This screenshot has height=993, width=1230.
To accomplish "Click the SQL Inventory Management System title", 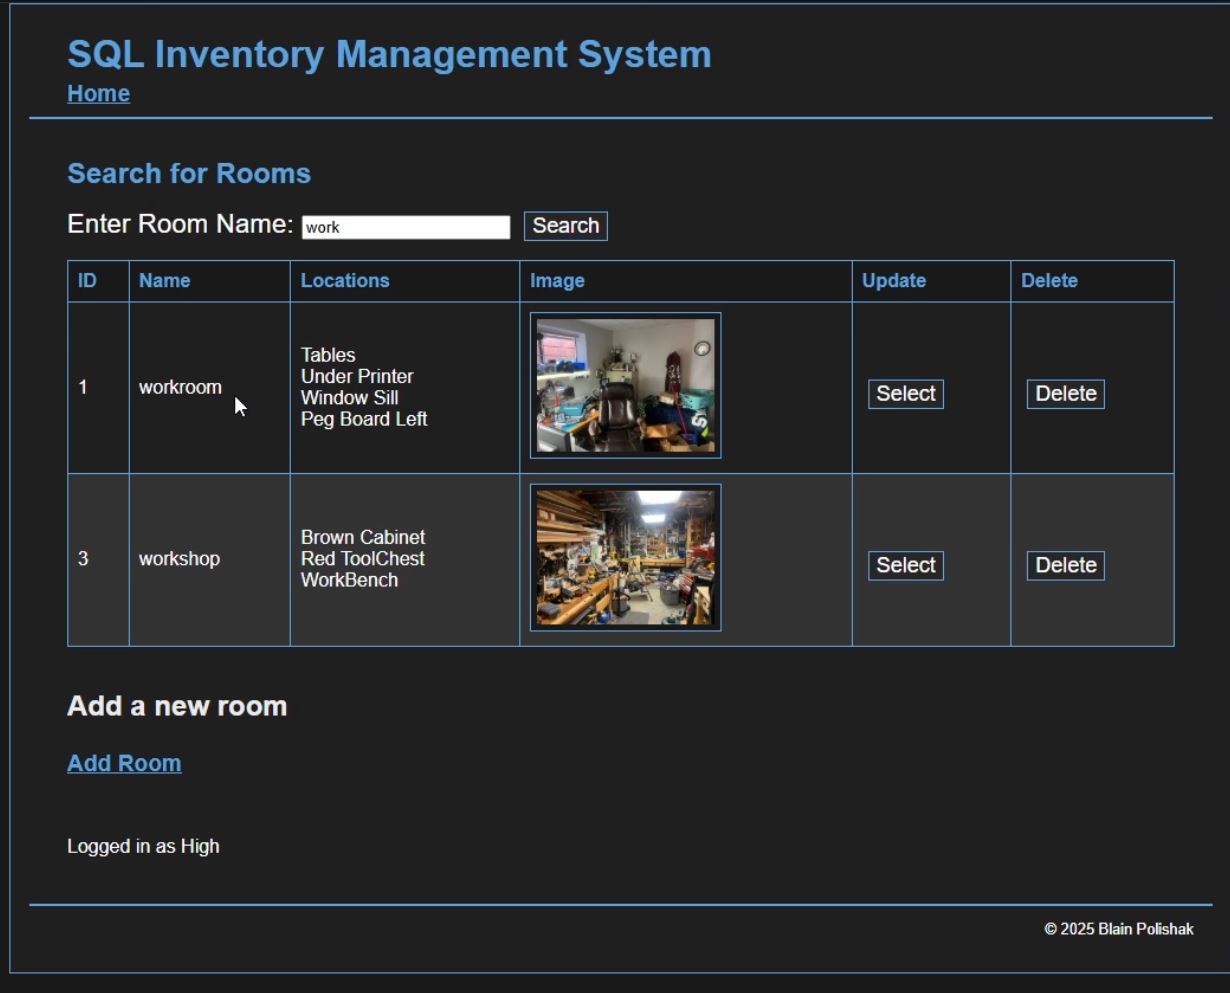I will pos(389,54).
